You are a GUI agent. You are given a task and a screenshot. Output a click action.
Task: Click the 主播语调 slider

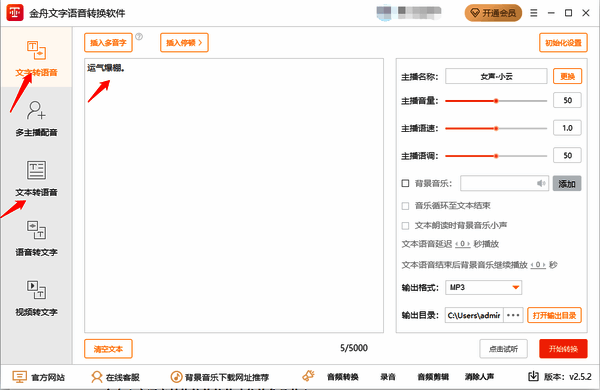point(496,156)
